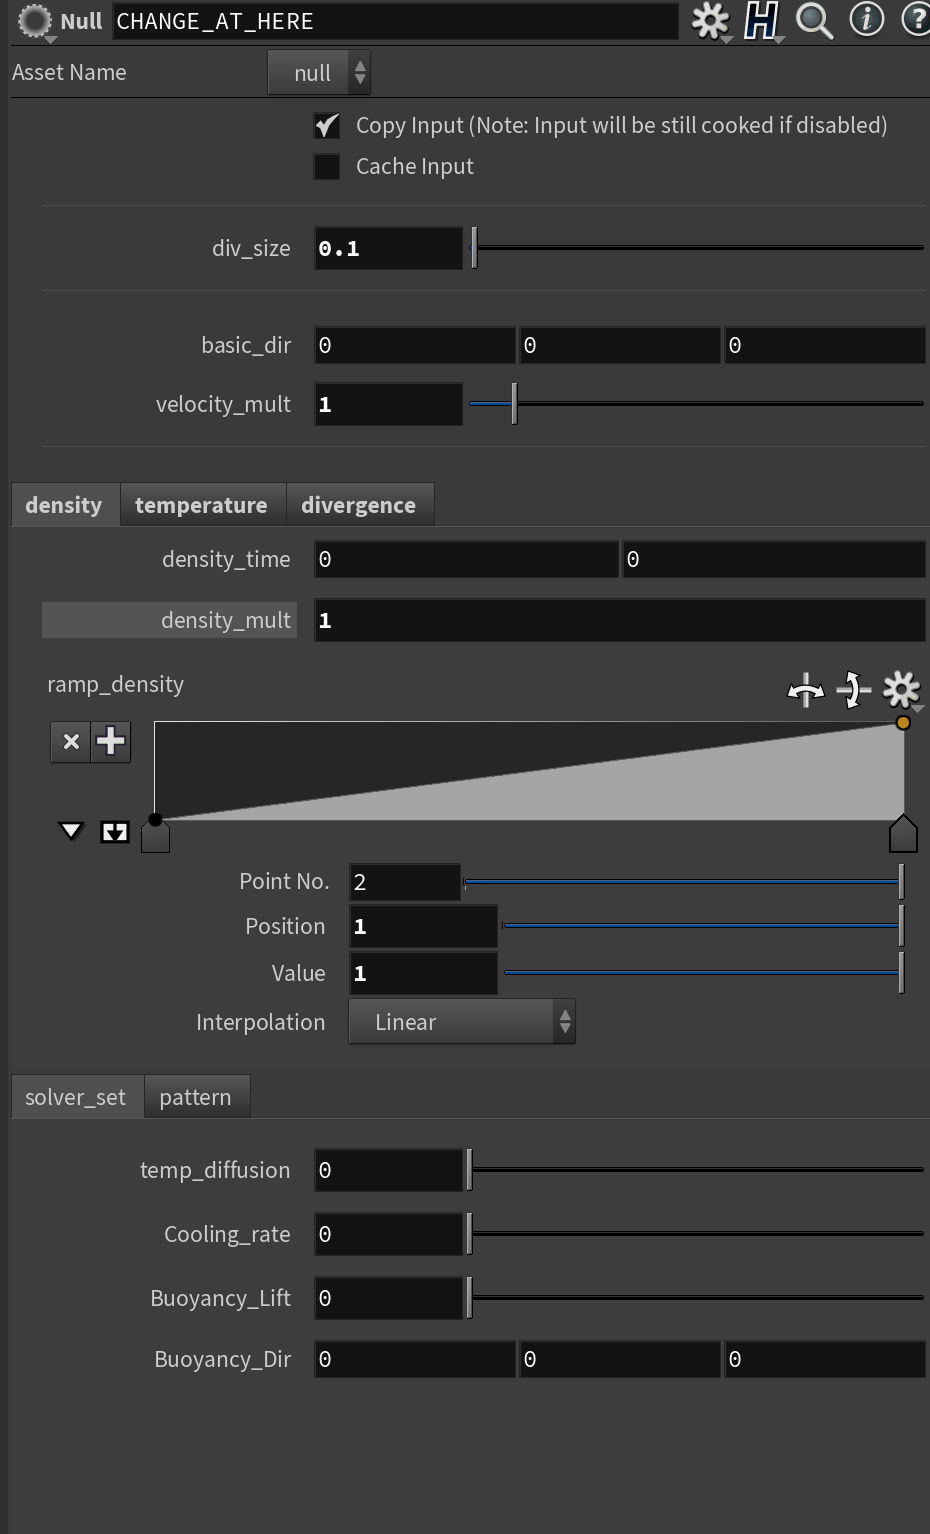This screenshot has width=930, height=1534.
Task: Click the temp_diffusion value field
Action: (x=388, y=1170)
